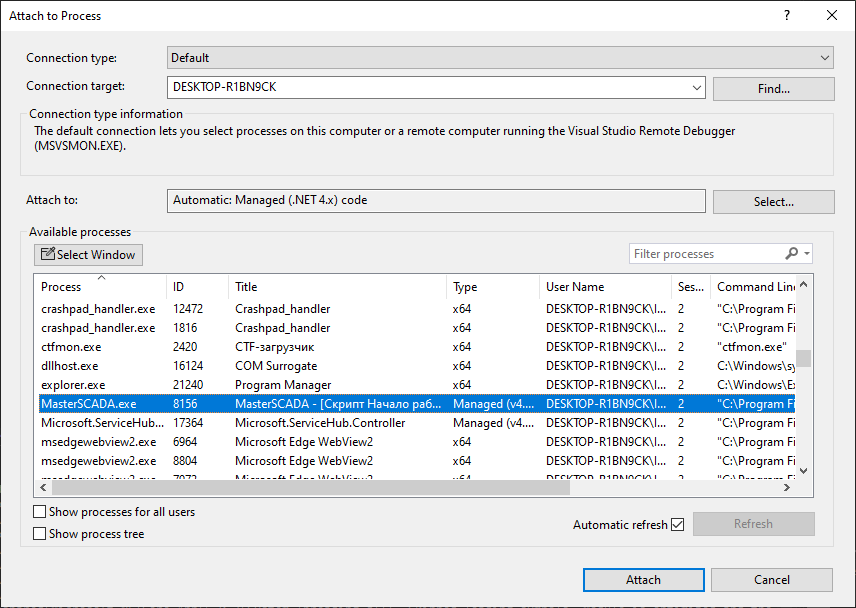Click the "ctfmon.exe" command line cell
The width and height of the screenshot is (856, 608).
point(752,347)
